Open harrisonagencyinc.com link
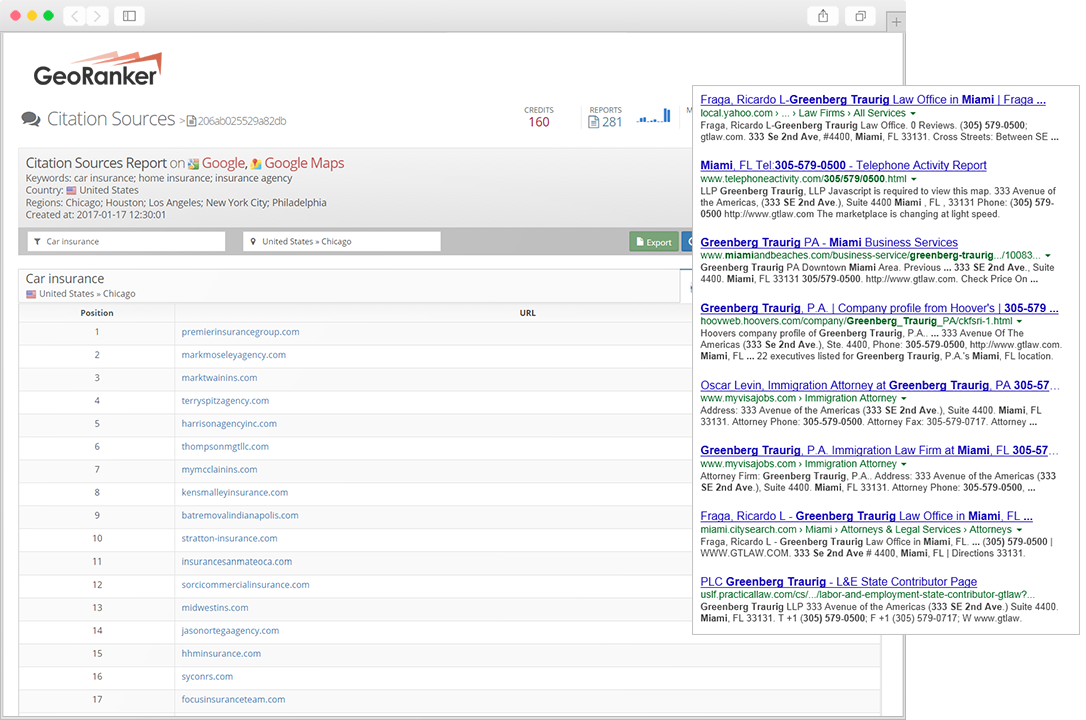Screen dimensions: 1086x720 pyautogui.click(x=229, y=424)
